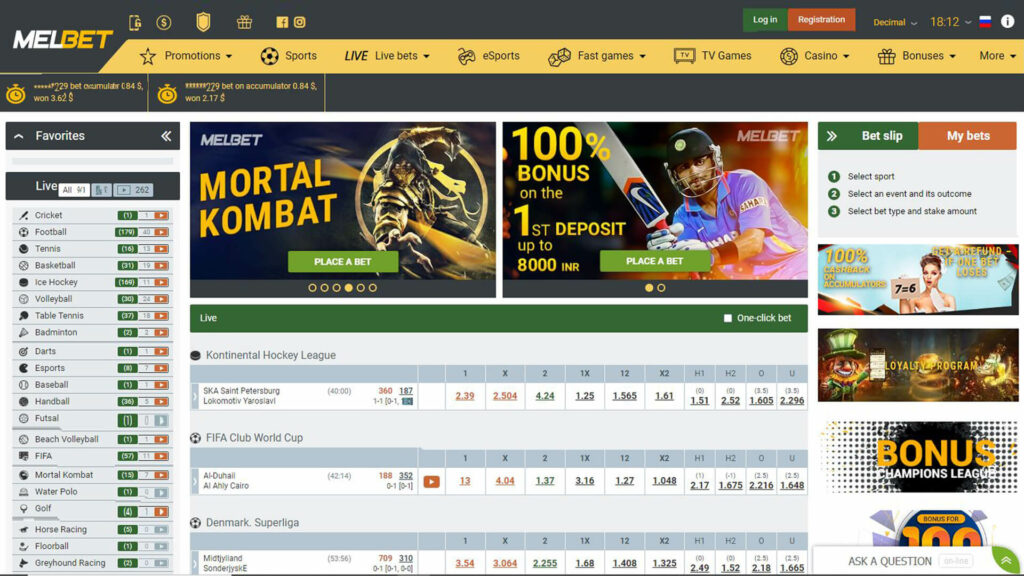Collapse the sidebar with double arrow

(166, 136)
